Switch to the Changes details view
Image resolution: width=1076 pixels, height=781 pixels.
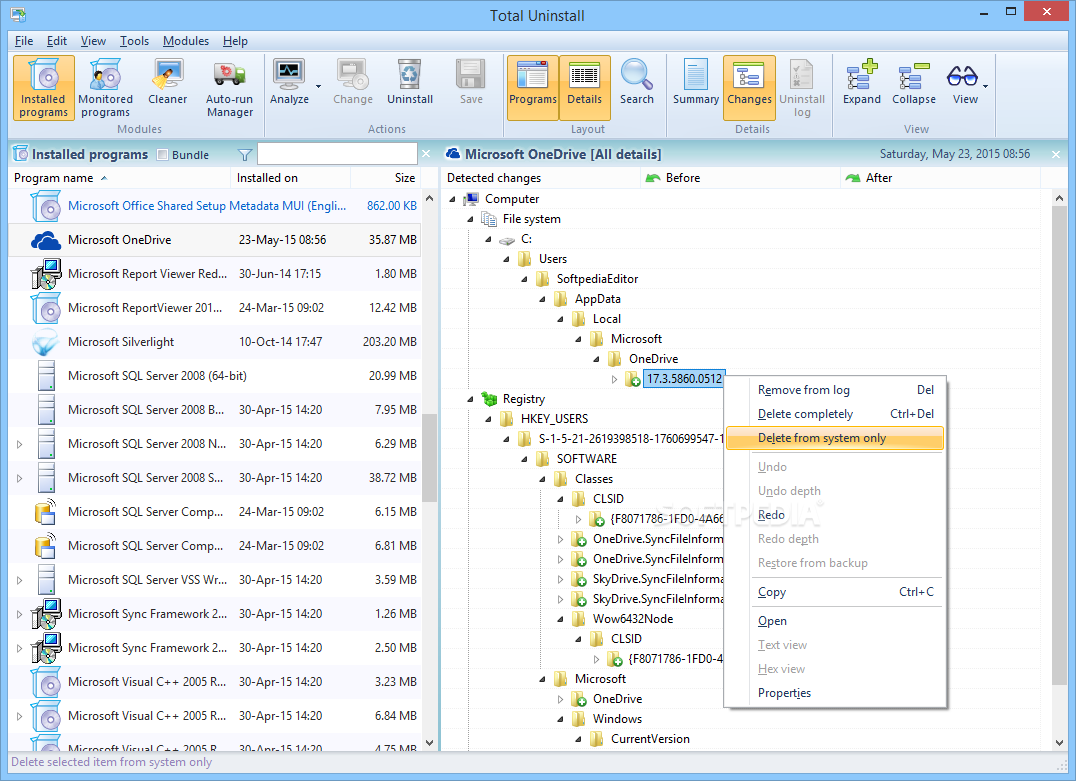tap(749, 89)
